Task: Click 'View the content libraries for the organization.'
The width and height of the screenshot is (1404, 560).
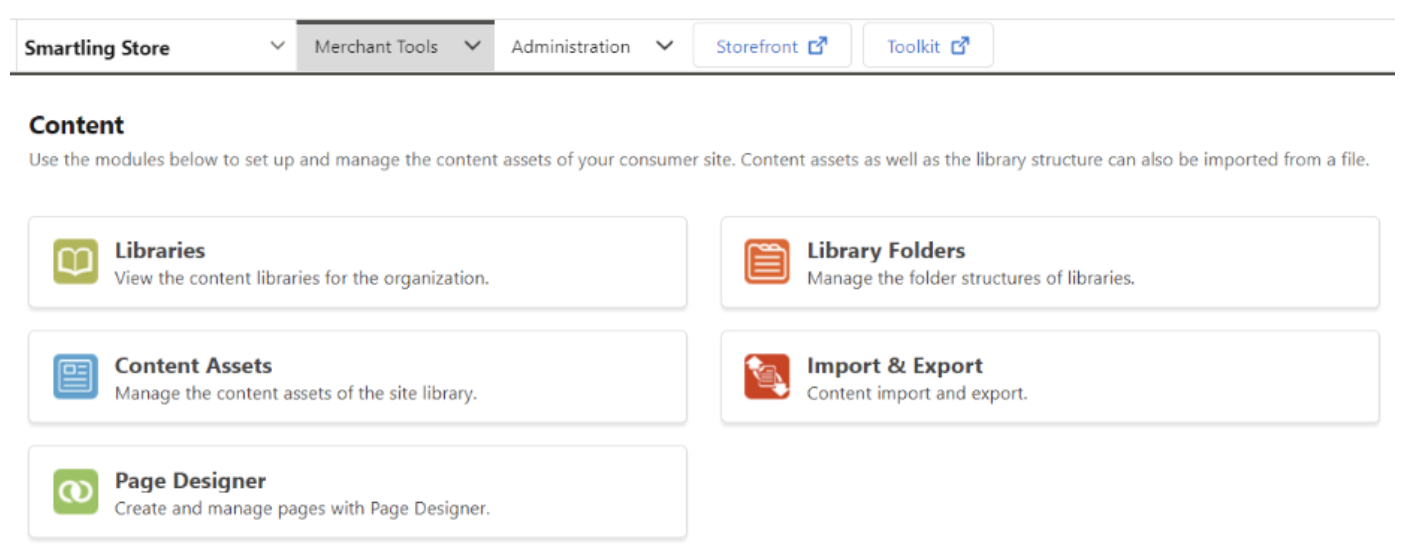Action: tap(302, 278)
